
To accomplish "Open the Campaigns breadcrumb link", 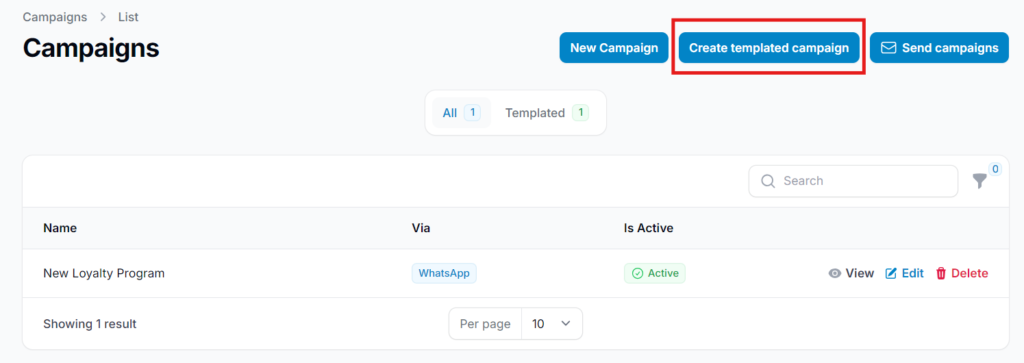I will coord(55,17).
